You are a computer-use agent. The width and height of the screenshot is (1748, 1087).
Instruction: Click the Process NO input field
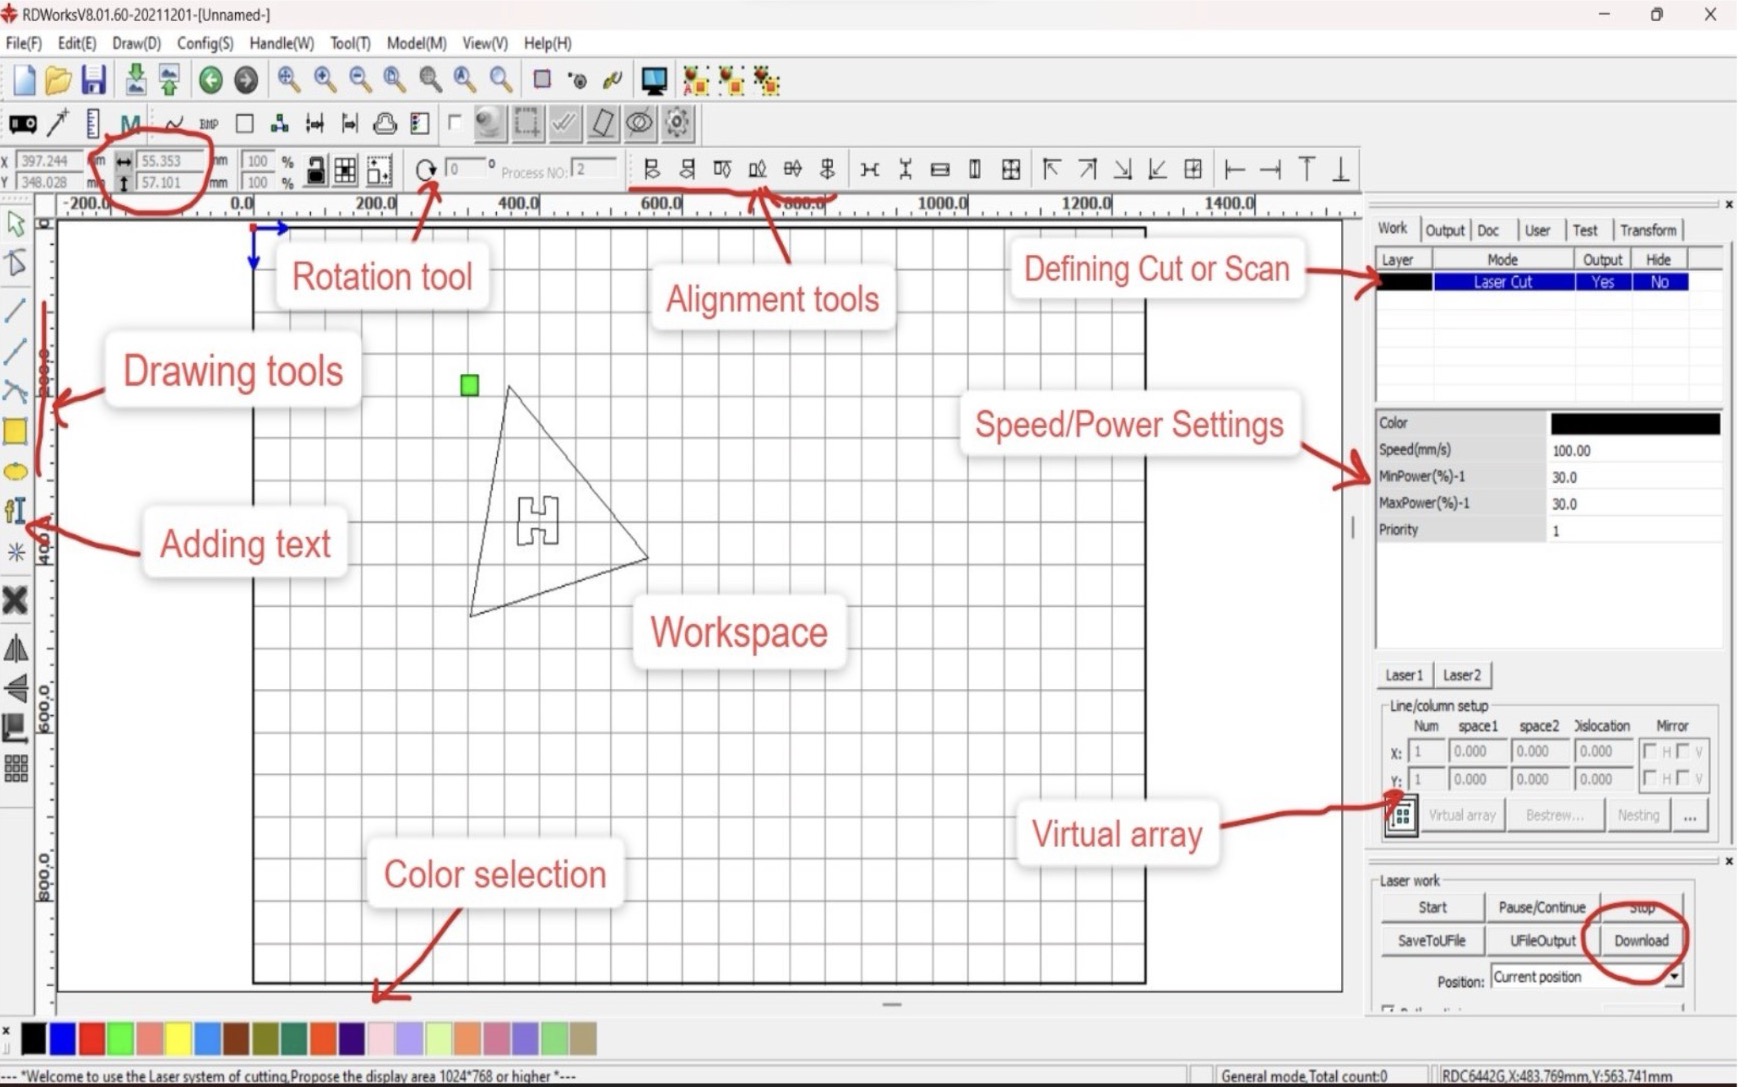pos(594,169)
